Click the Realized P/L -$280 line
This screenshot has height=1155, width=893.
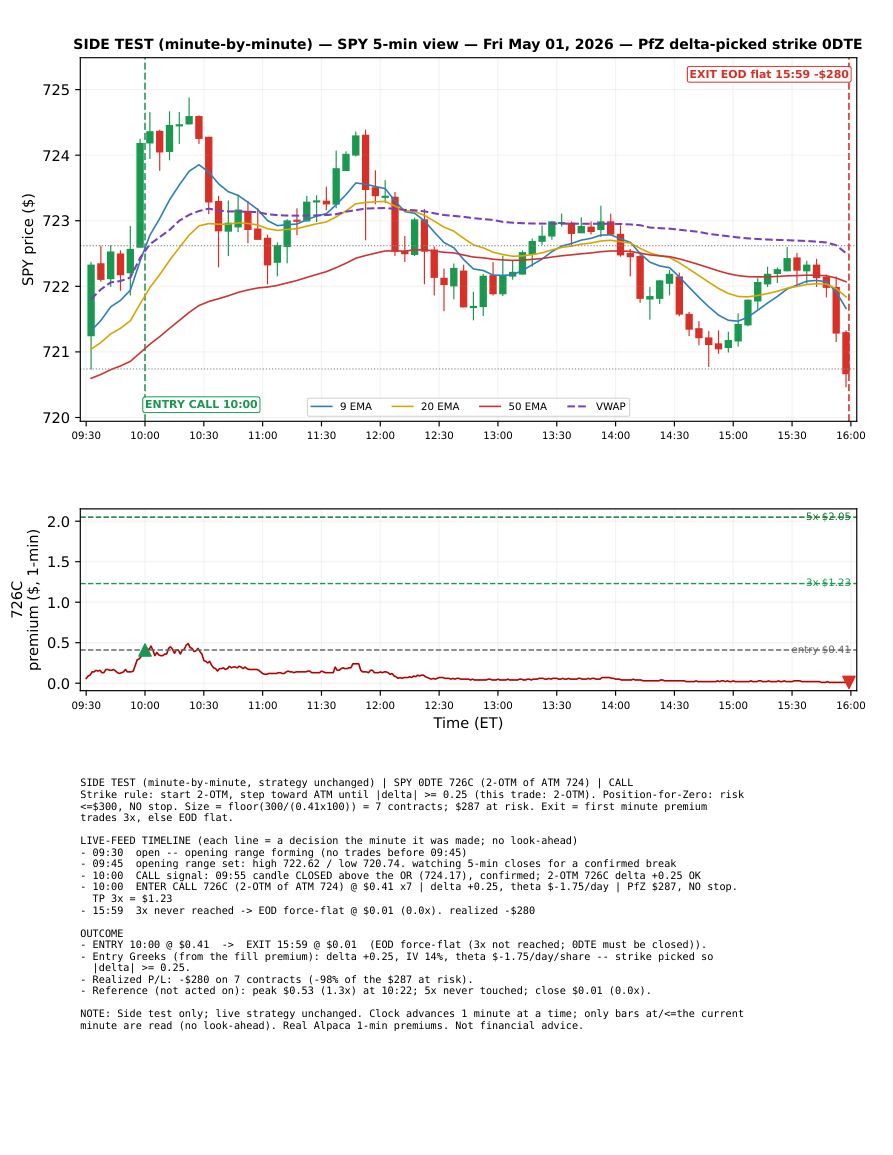pyautogui.click(x=276, y=980)
